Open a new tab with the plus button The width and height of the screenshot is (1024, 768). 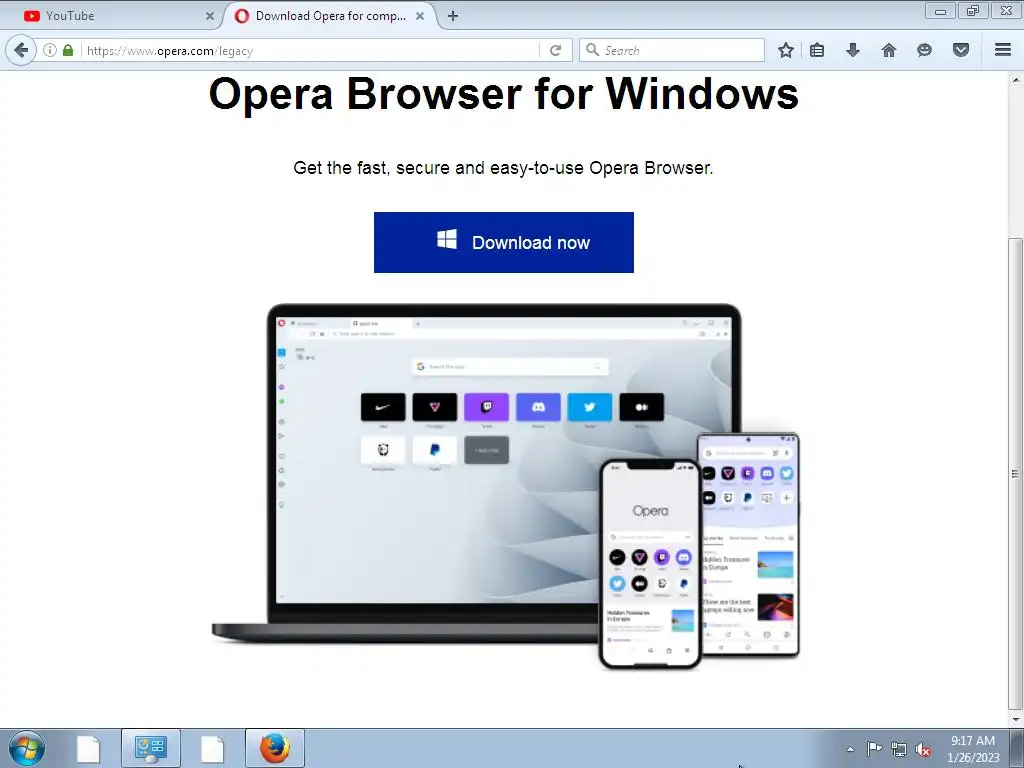click(453, 16)
